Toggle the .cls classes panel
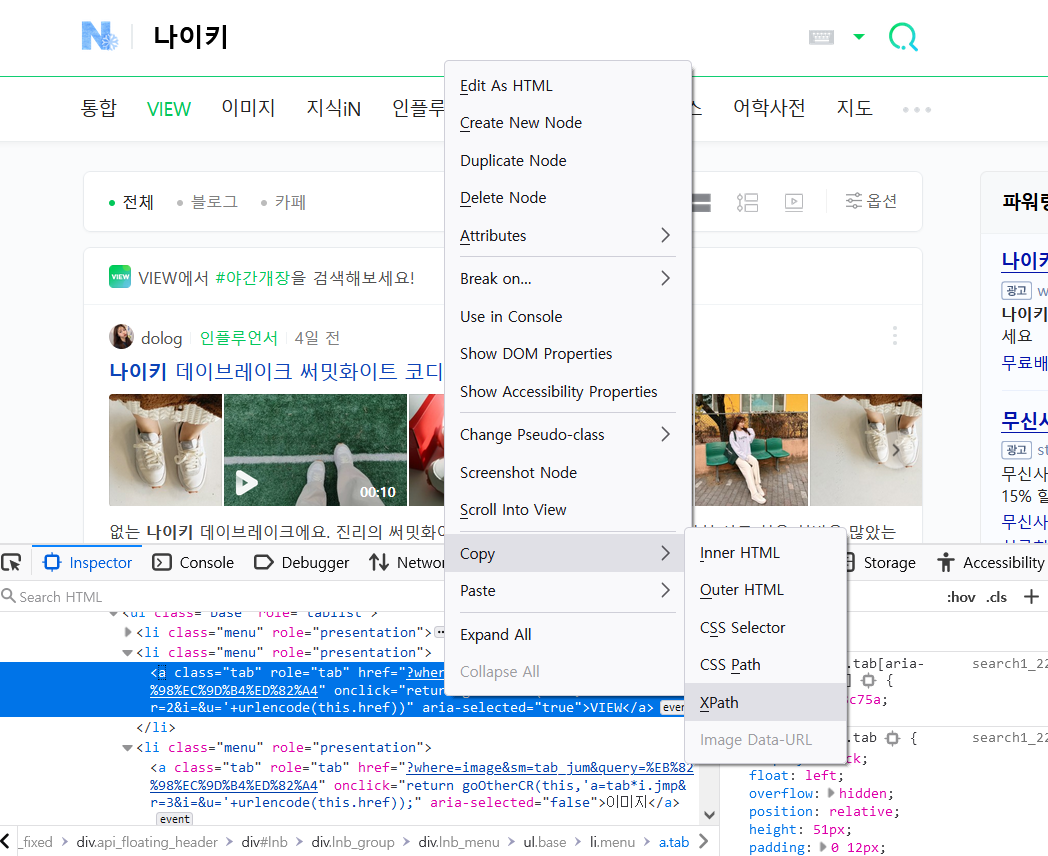This screenshot has width=1048, height=856. [x=997, y=597]
